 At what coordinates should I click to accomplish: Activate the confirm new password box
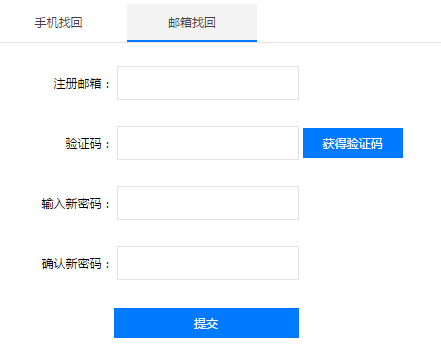208,263
